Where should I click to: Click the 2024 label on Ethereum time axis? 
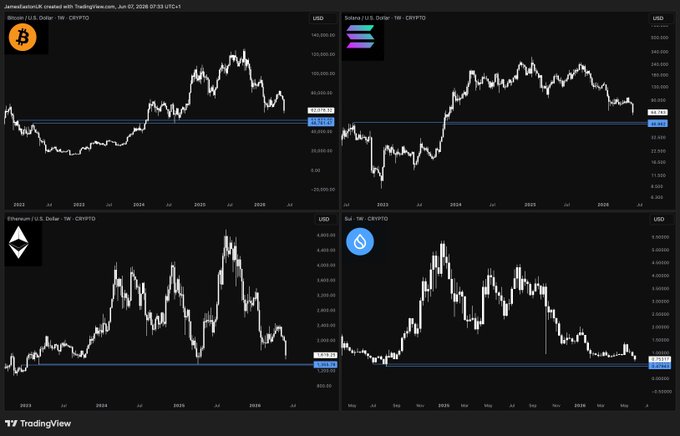click(101, 406)
